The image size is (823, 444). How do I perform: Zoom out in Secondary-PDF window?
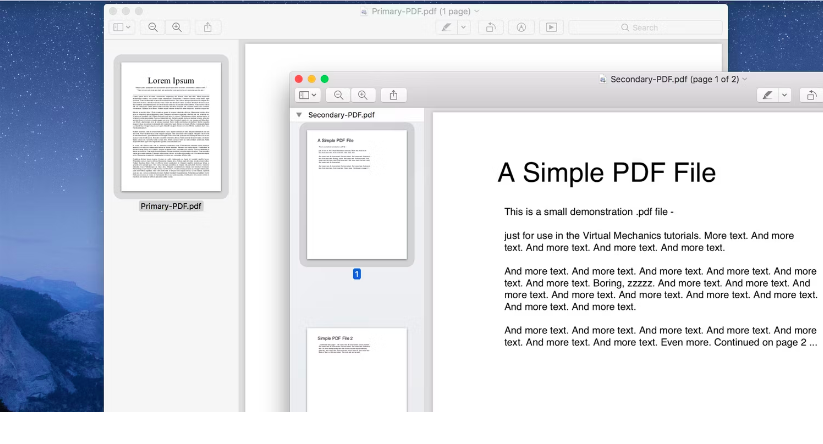pos(339,95)
